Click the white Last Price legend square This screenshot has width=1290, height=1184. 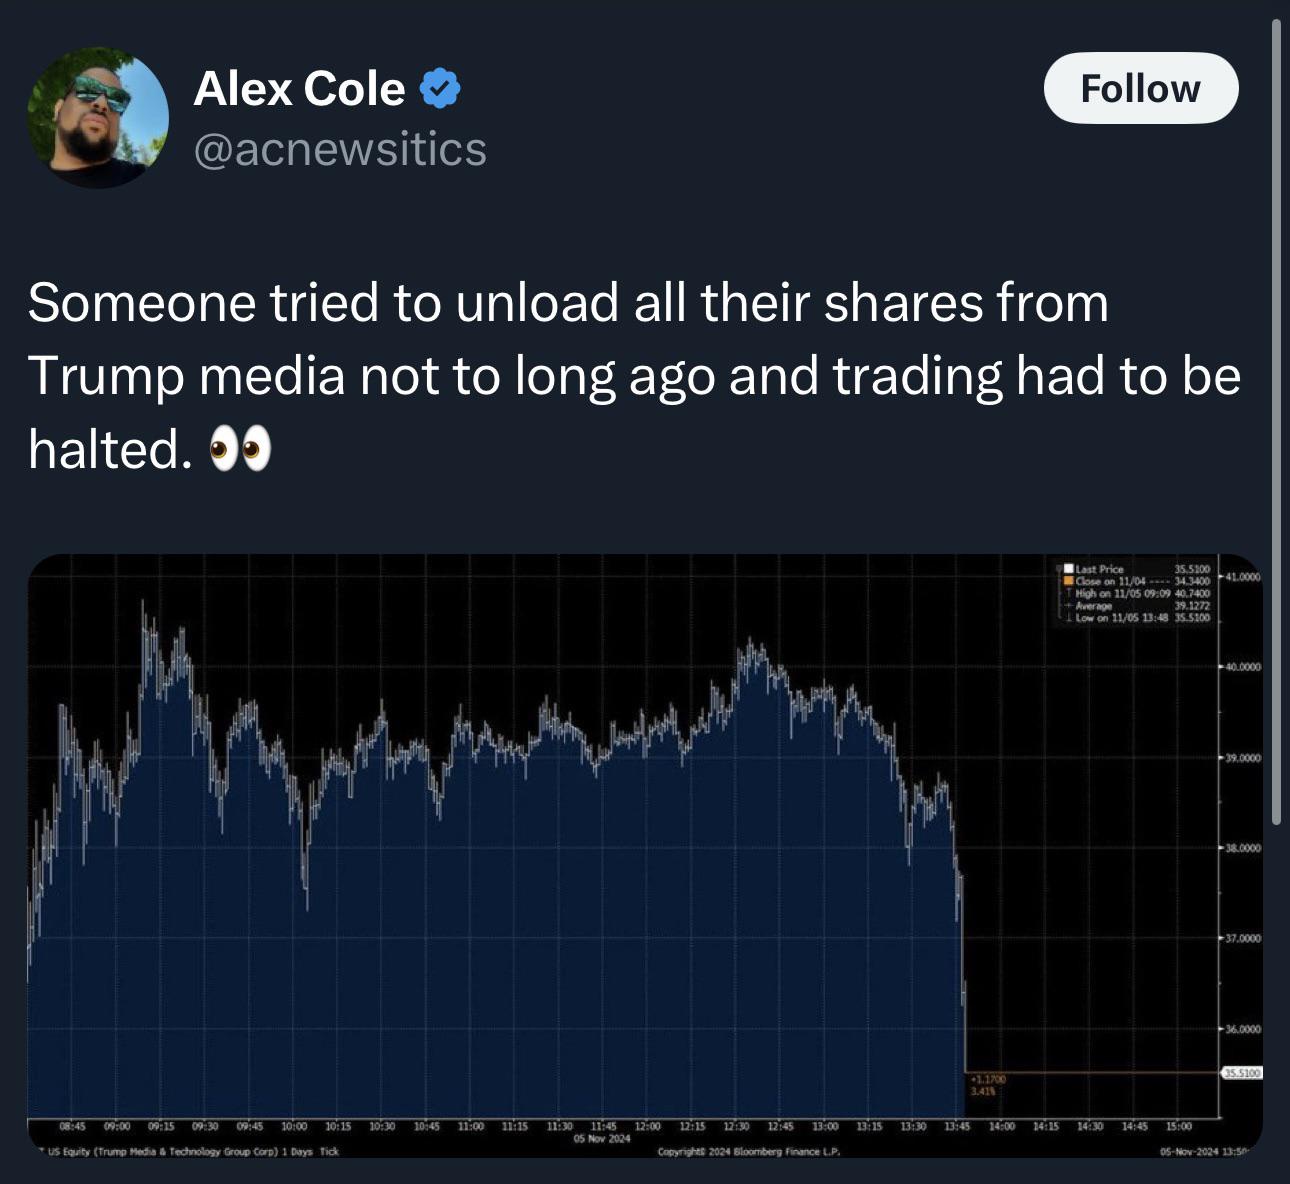(x=1068, y=569)
